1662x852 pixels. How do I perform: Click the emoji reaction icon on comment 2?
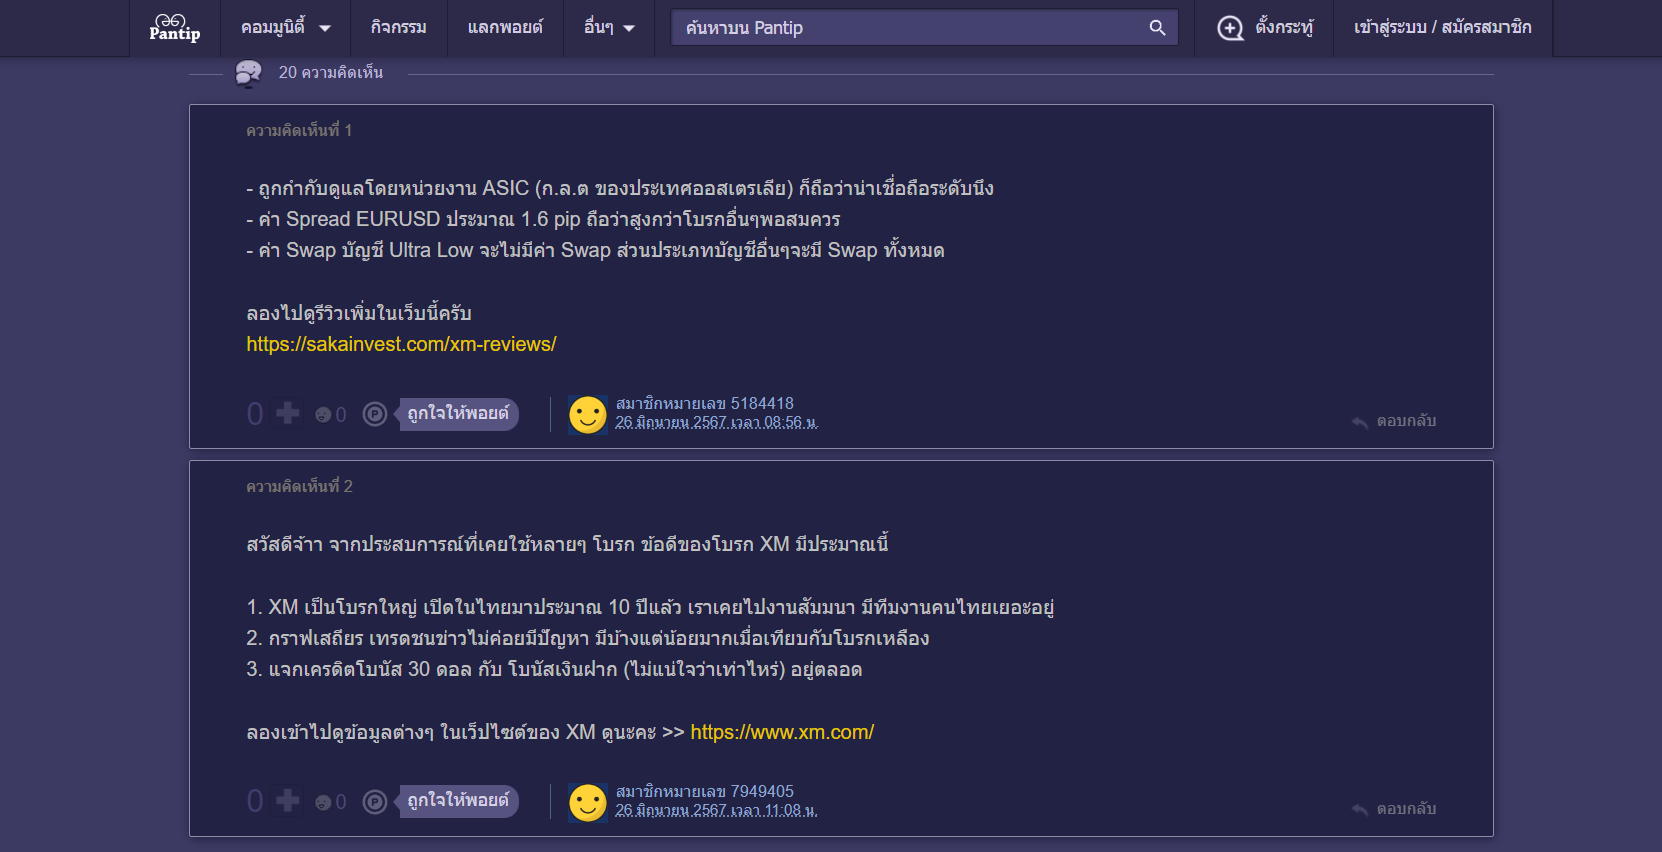(323, 802)
